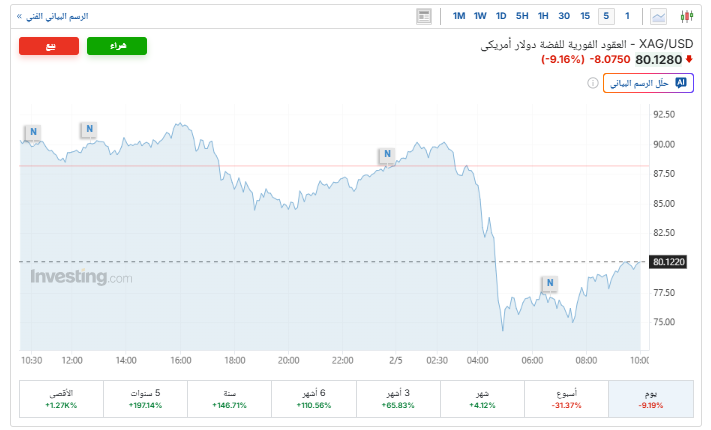Switch to candlestick chart view

(x=686, y=16)
